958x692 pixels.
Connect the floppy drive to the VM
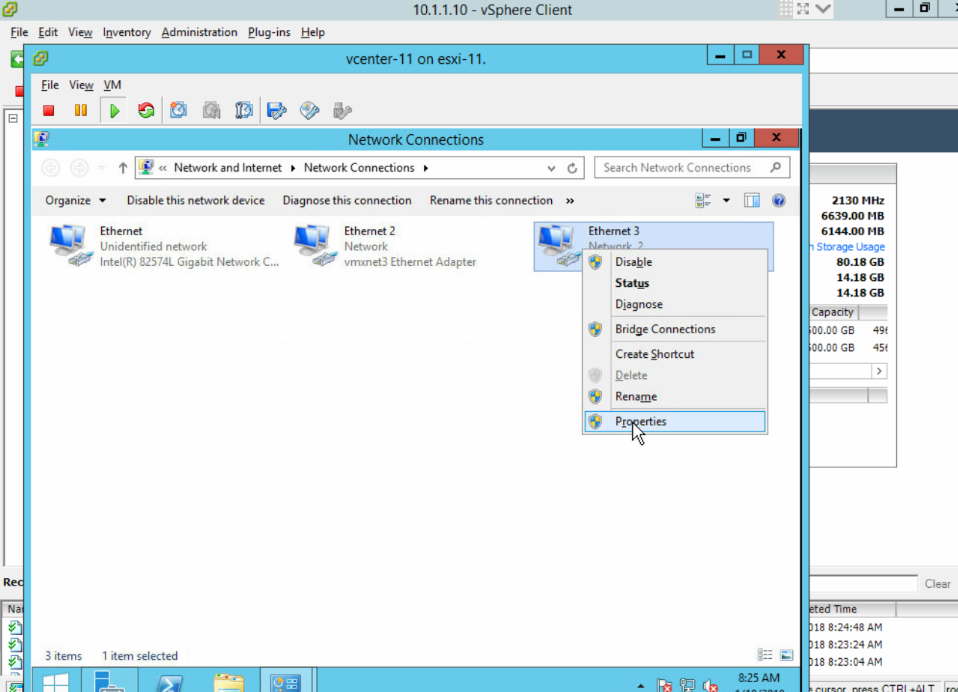point(276,110)
